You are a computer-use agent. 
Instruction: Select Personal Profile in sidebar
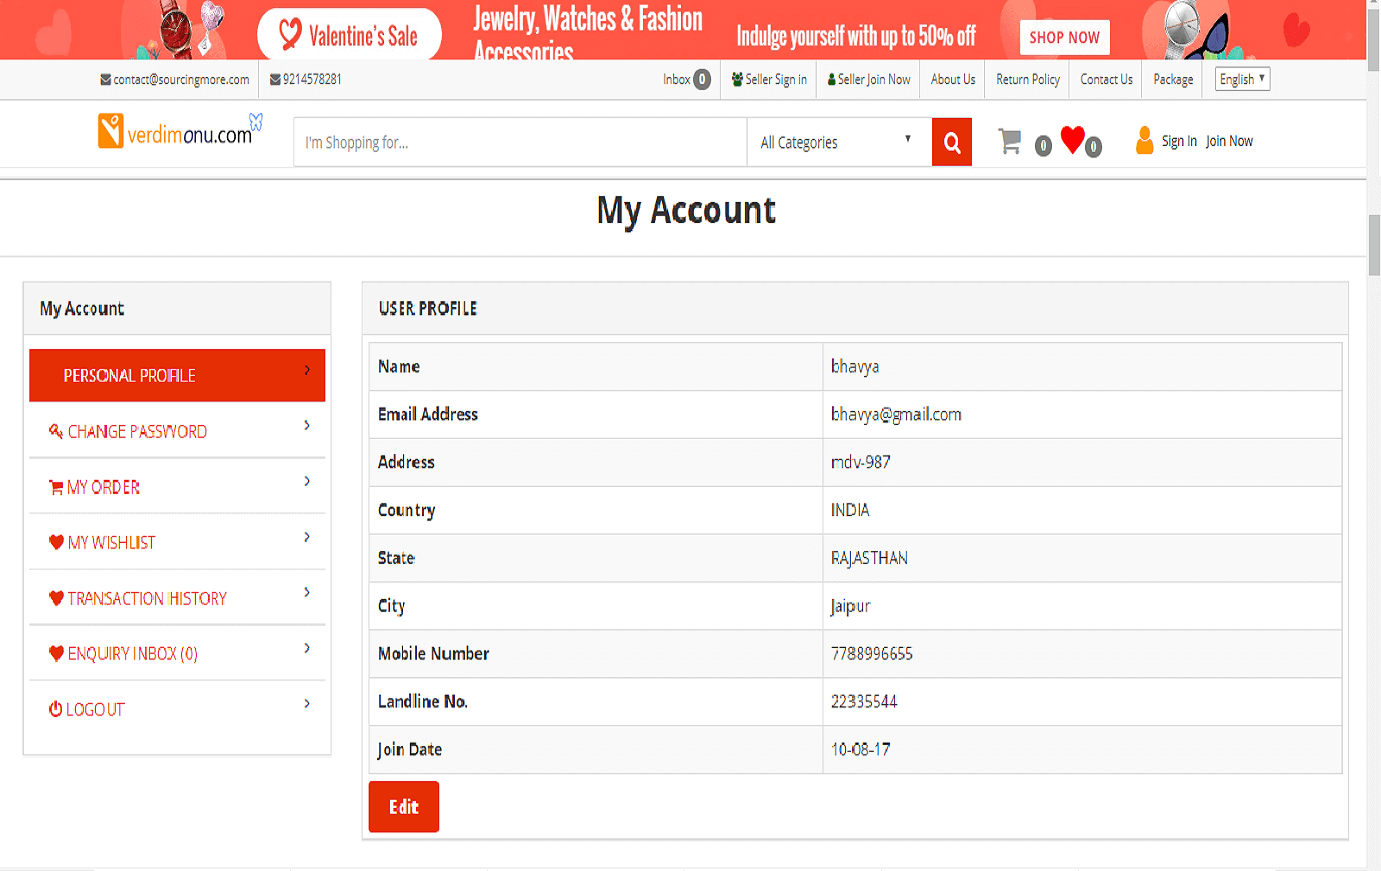pyautogui.click(x=177, y=376)
